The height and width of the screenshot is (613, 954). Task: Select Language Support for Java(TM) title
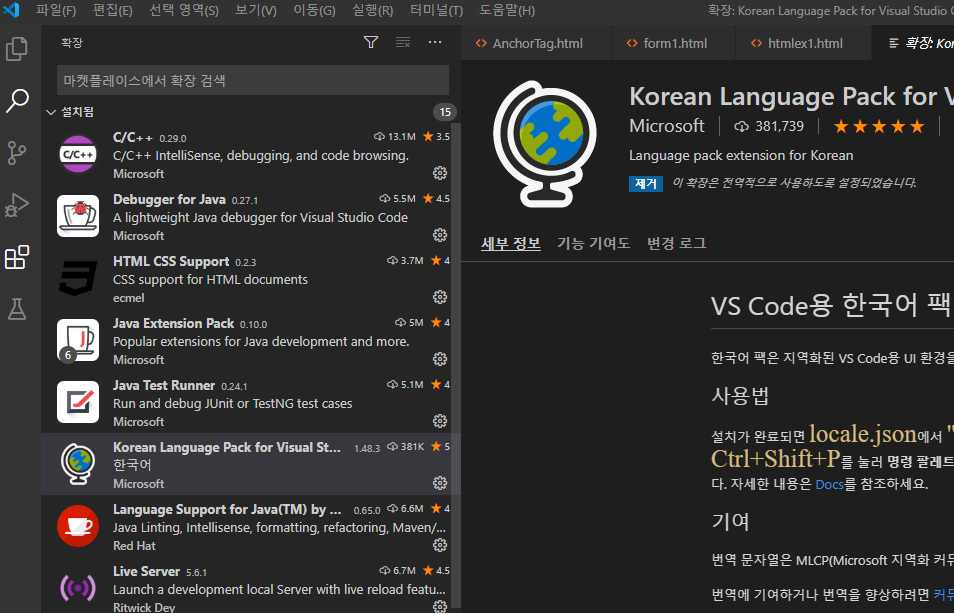(x=228, y=510)
